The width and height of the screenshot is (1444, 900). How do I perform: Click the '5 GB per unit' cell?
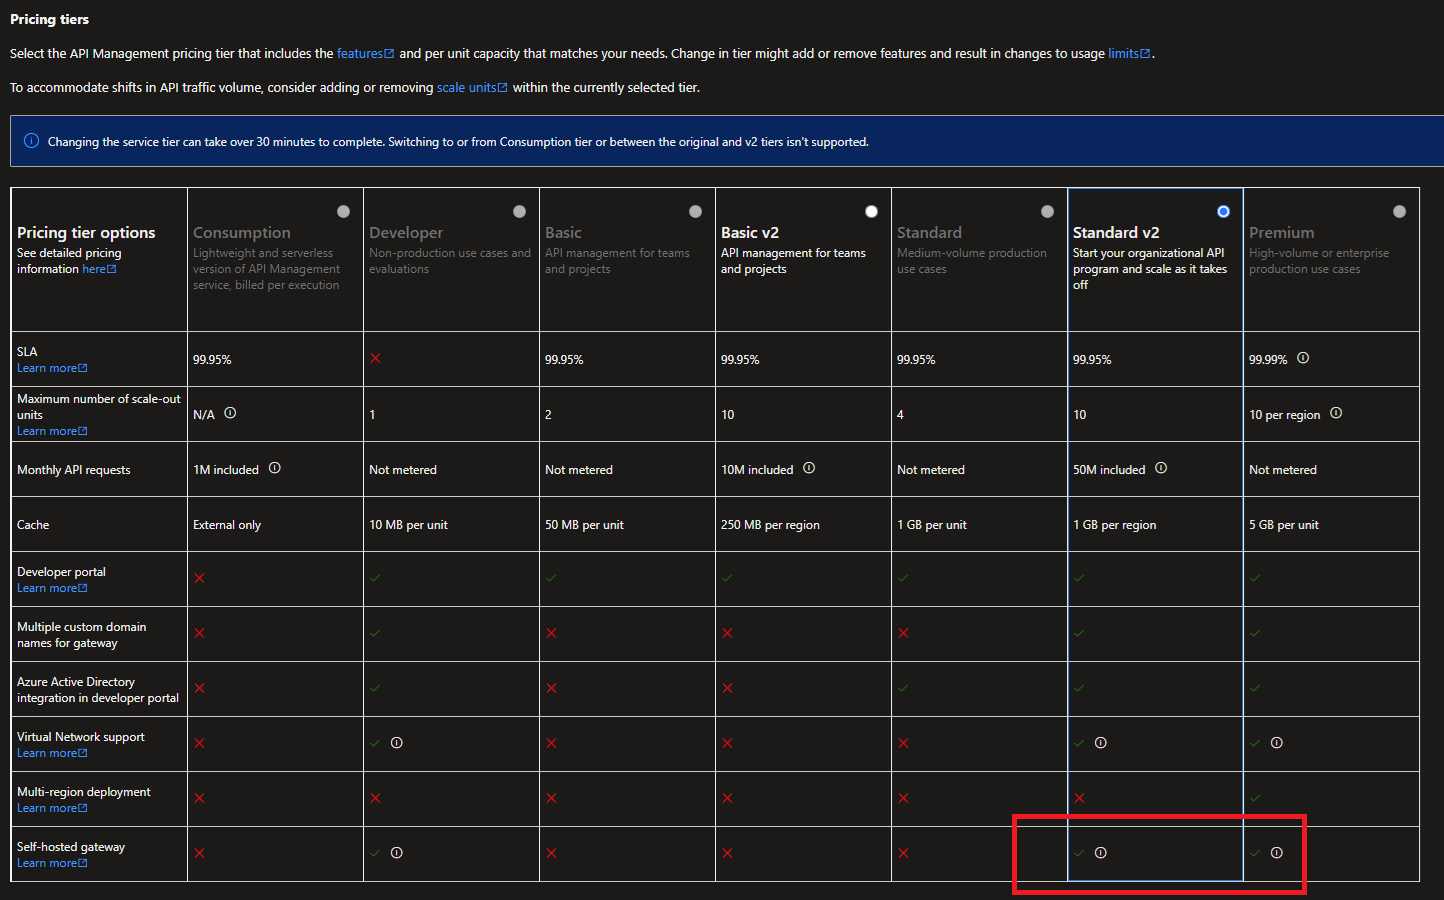pyautogui.click(x=1331, y=524)
